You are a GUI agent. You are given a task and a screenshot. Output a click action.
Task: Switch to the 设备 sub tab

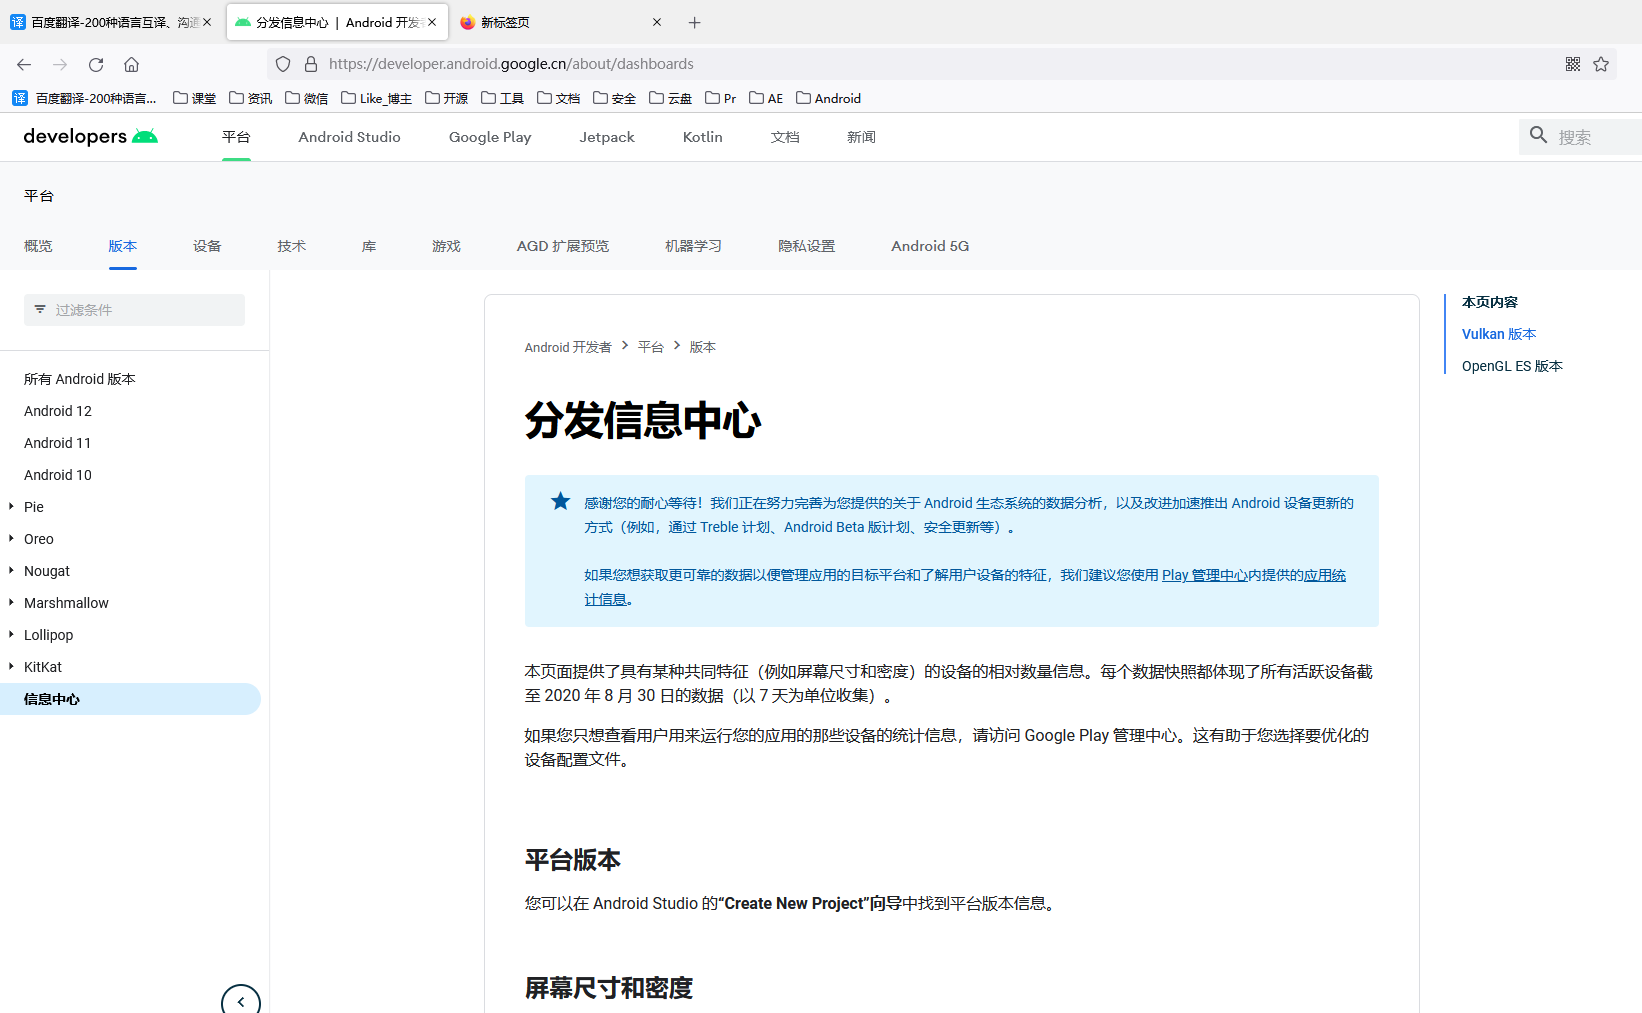pos(207,246)
